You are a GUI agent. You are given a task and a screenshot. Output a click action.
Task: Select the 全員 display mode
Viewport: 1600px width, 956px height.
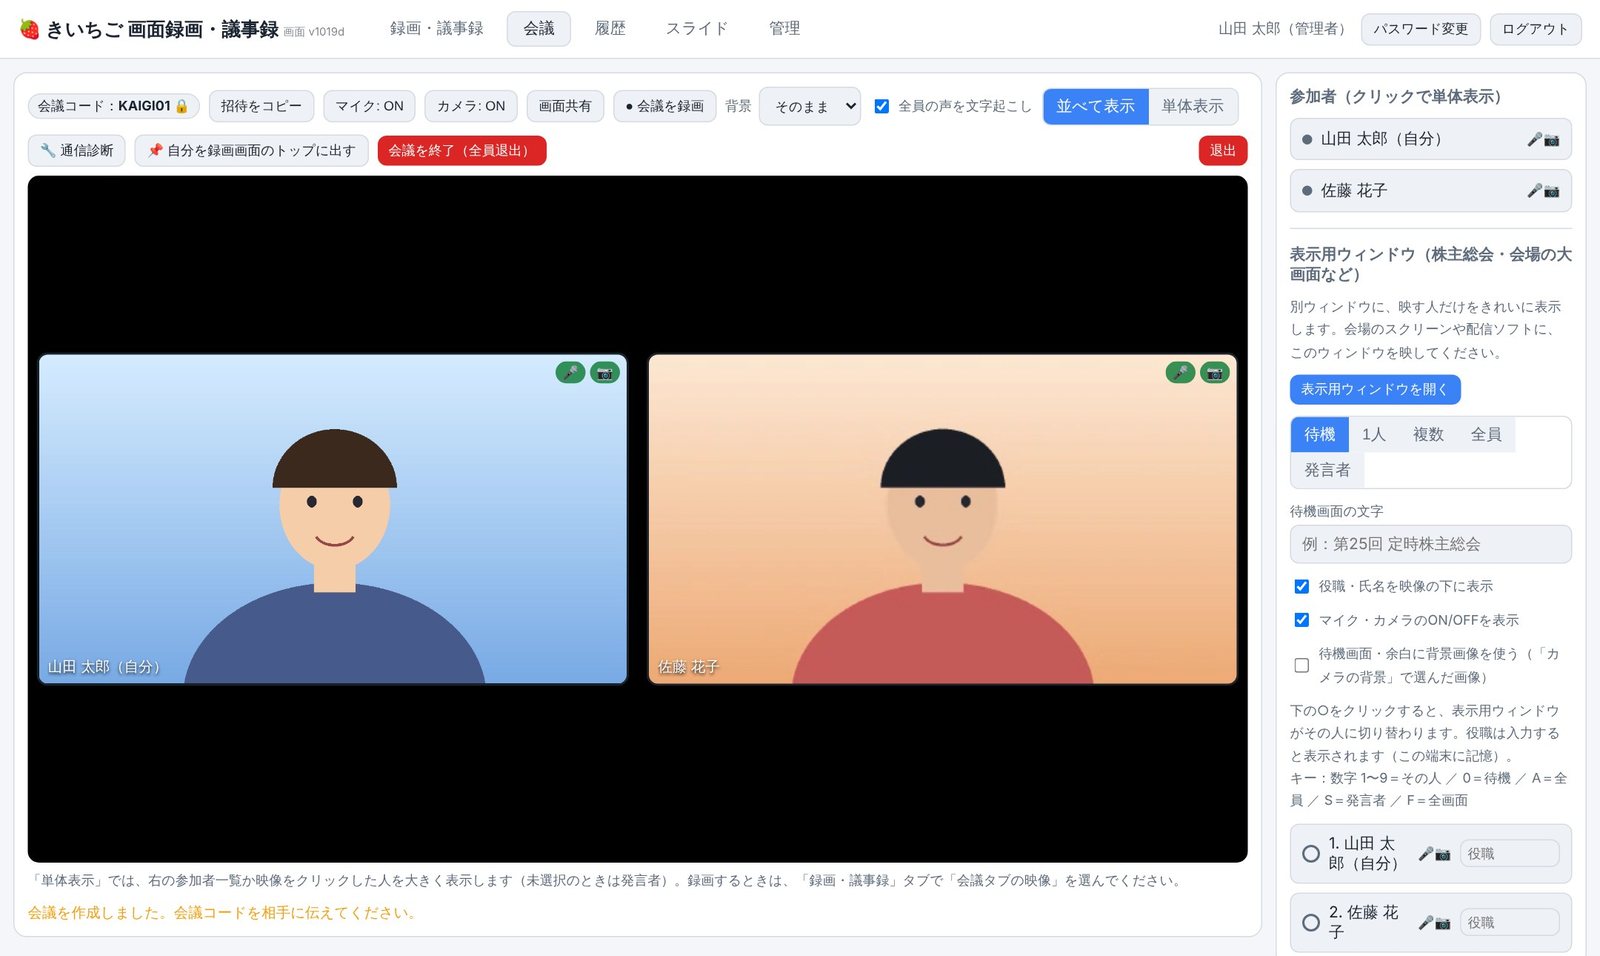point(1486,435)
